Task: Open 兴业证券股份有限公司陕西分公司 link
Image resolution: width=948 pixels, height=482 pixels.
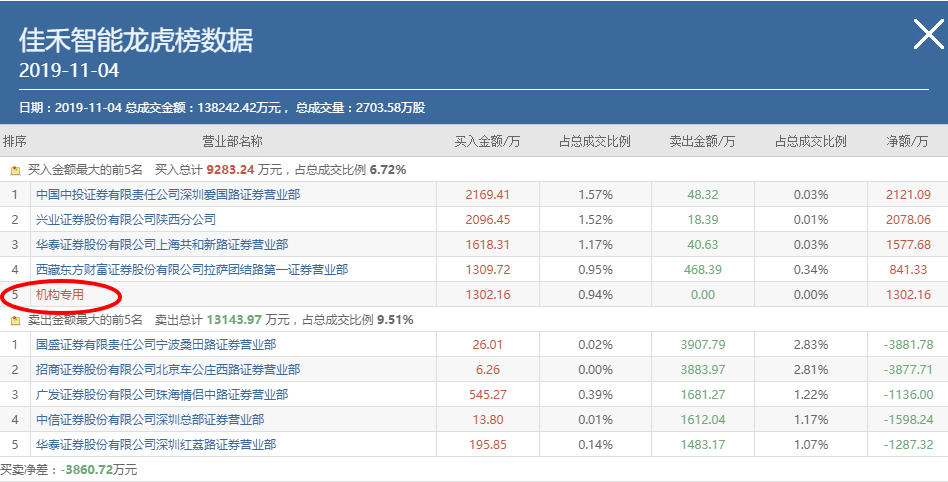Action: [126, 220]
